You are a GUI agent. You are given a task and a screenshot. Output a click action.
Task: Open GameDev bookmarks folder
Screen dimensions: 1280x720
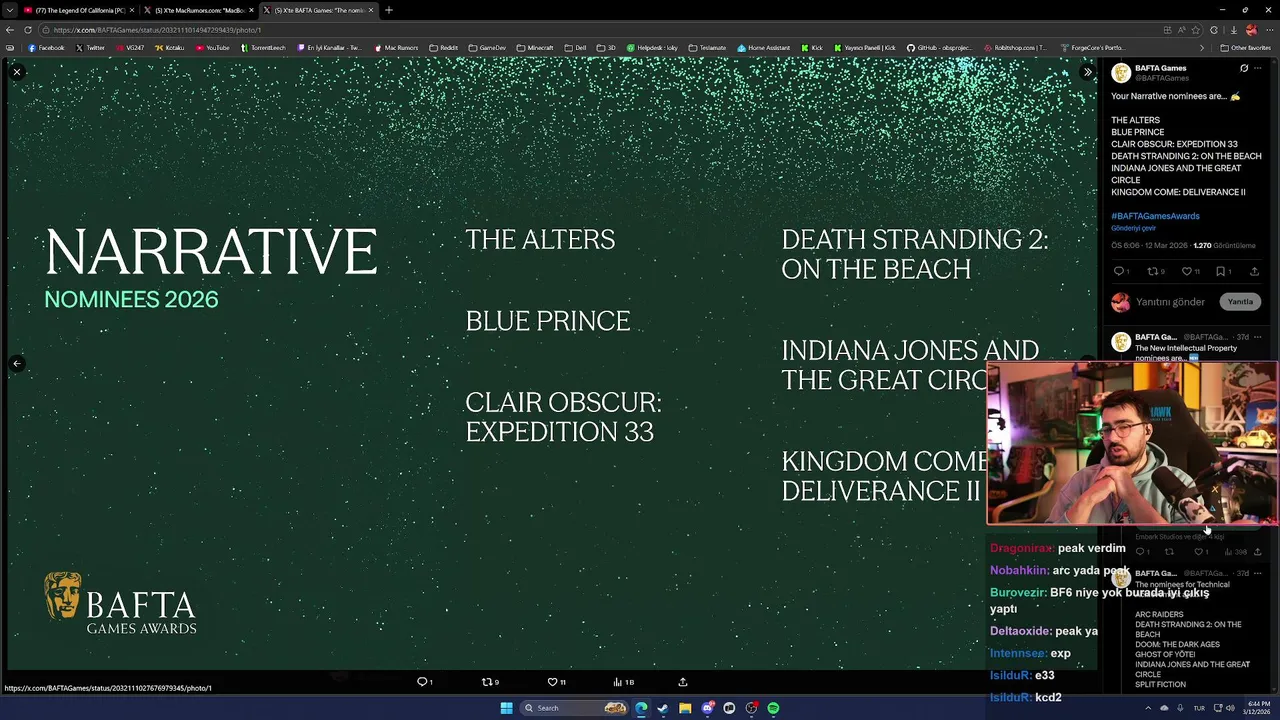point(487,48)
